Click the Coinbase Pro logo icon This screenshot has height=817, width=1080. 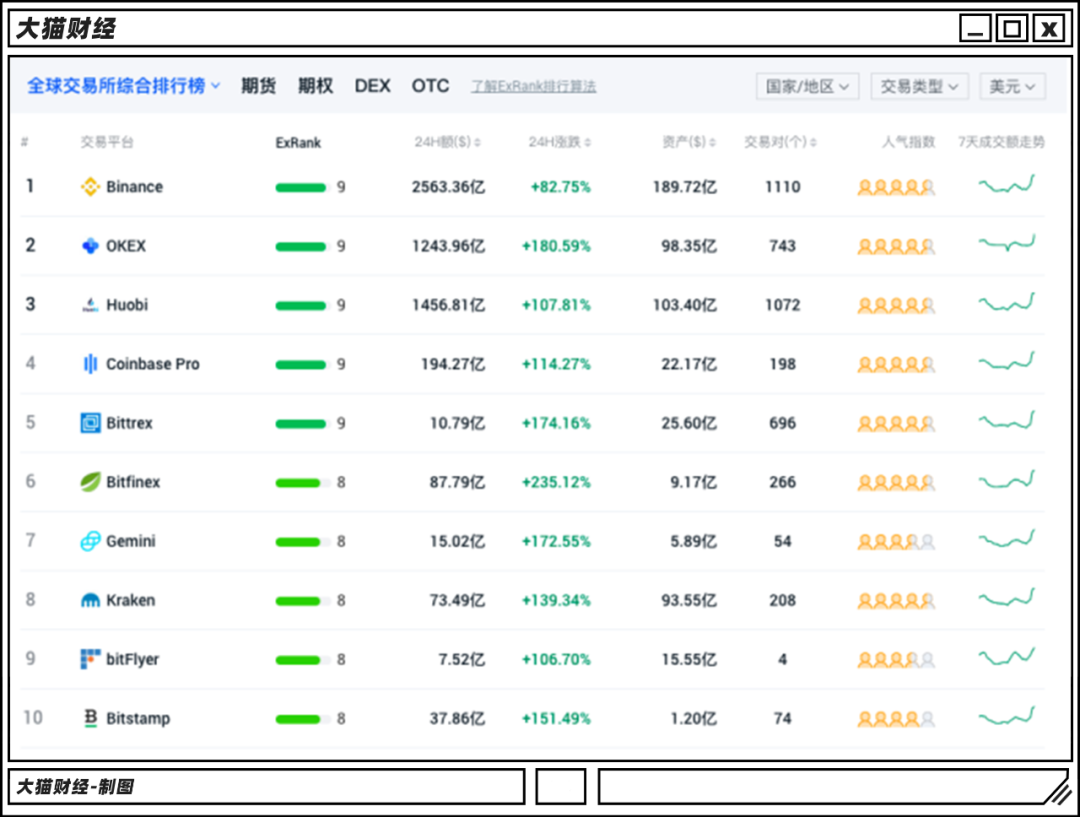tap(90, 364)
